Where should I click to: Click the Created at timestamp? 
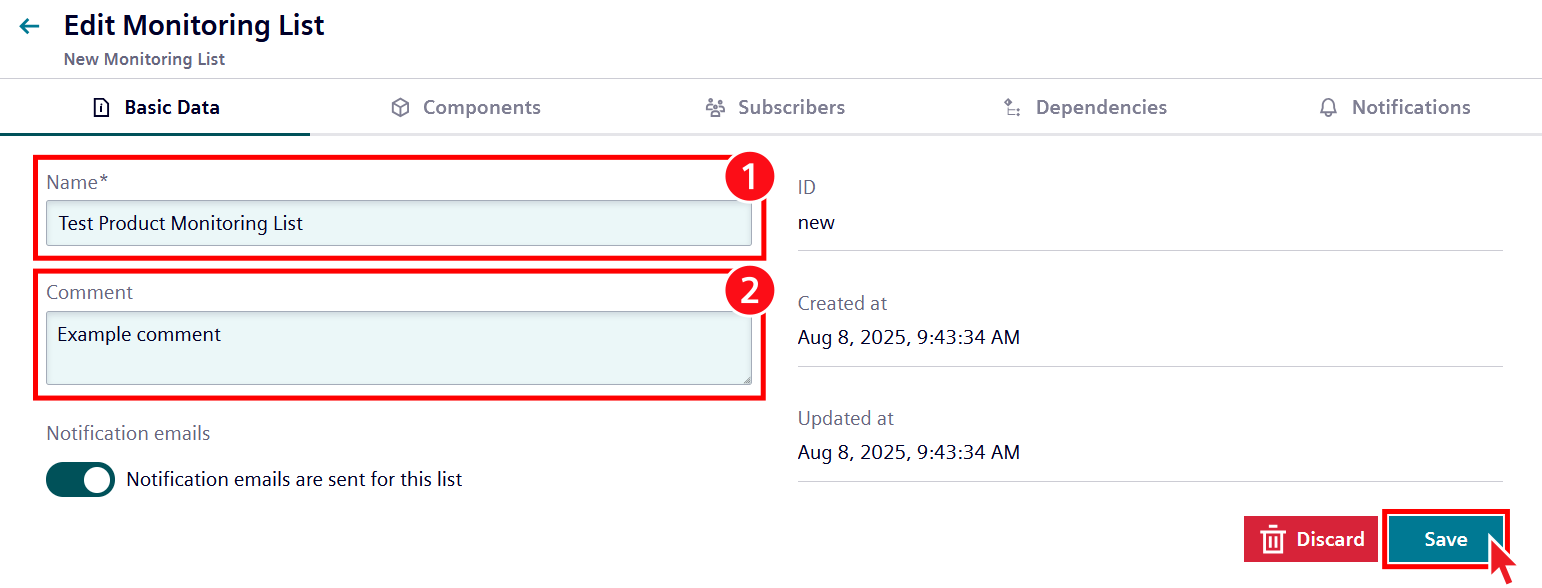(x=908, y=337)
